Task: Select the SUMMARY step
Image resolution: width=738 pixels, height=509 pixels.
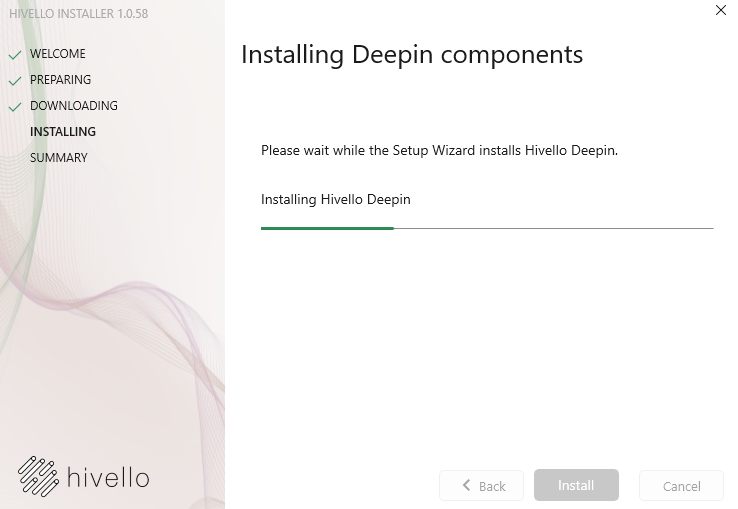Action: tap(58, 157)
